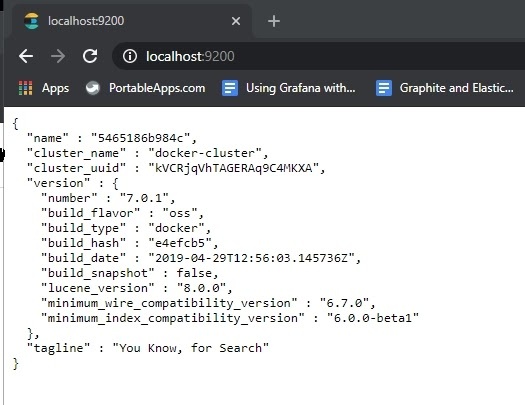Click the browser back arrow
Image resolution: width=525 pixels, height=405 pixels.
click(26, 56)
